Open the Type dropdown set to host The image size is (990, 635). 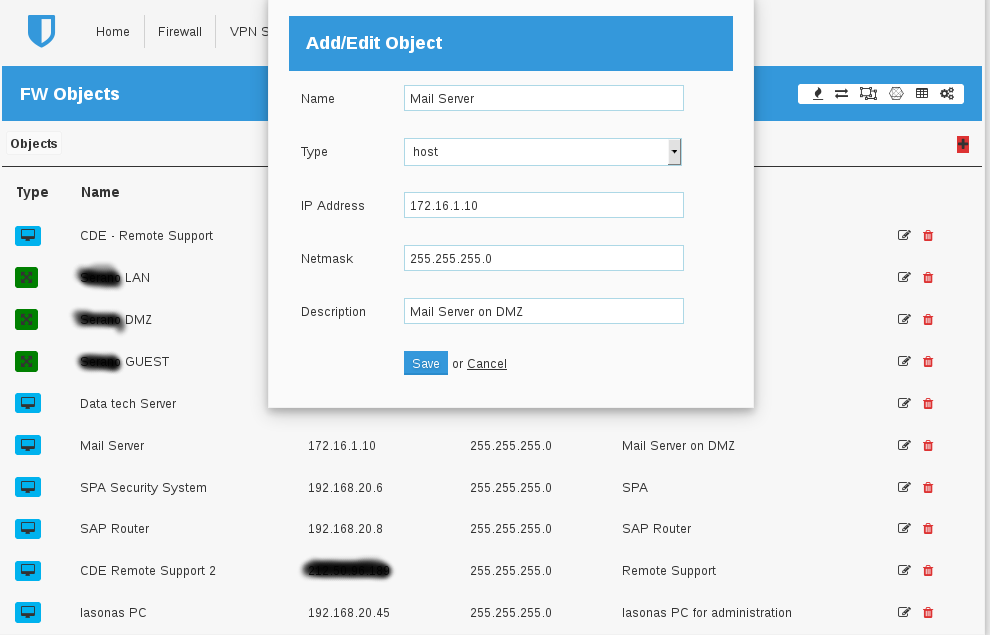(543, 152)
